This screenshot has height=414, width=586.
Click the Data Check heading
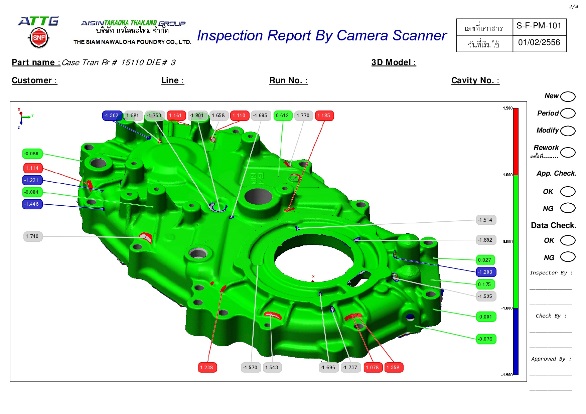(x=553, y=225)
